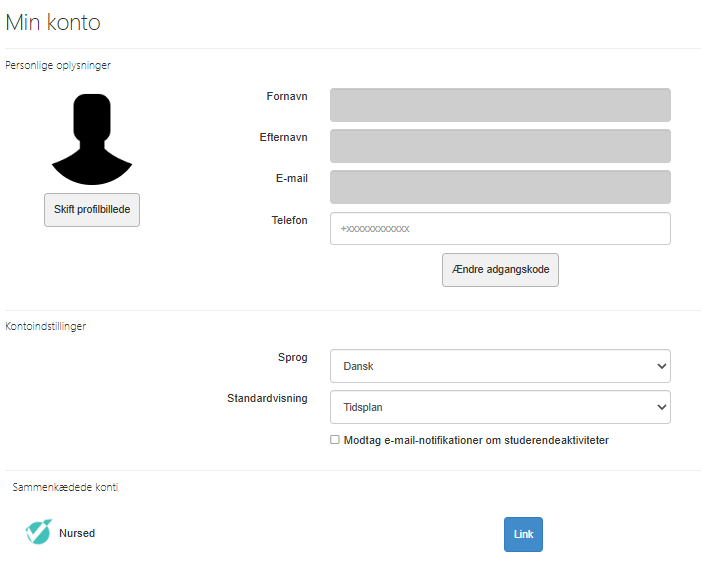The height and width of the screenshot is (566, 702).
Task: Click the Ændre adgangskode button
Action: (500, 270)
